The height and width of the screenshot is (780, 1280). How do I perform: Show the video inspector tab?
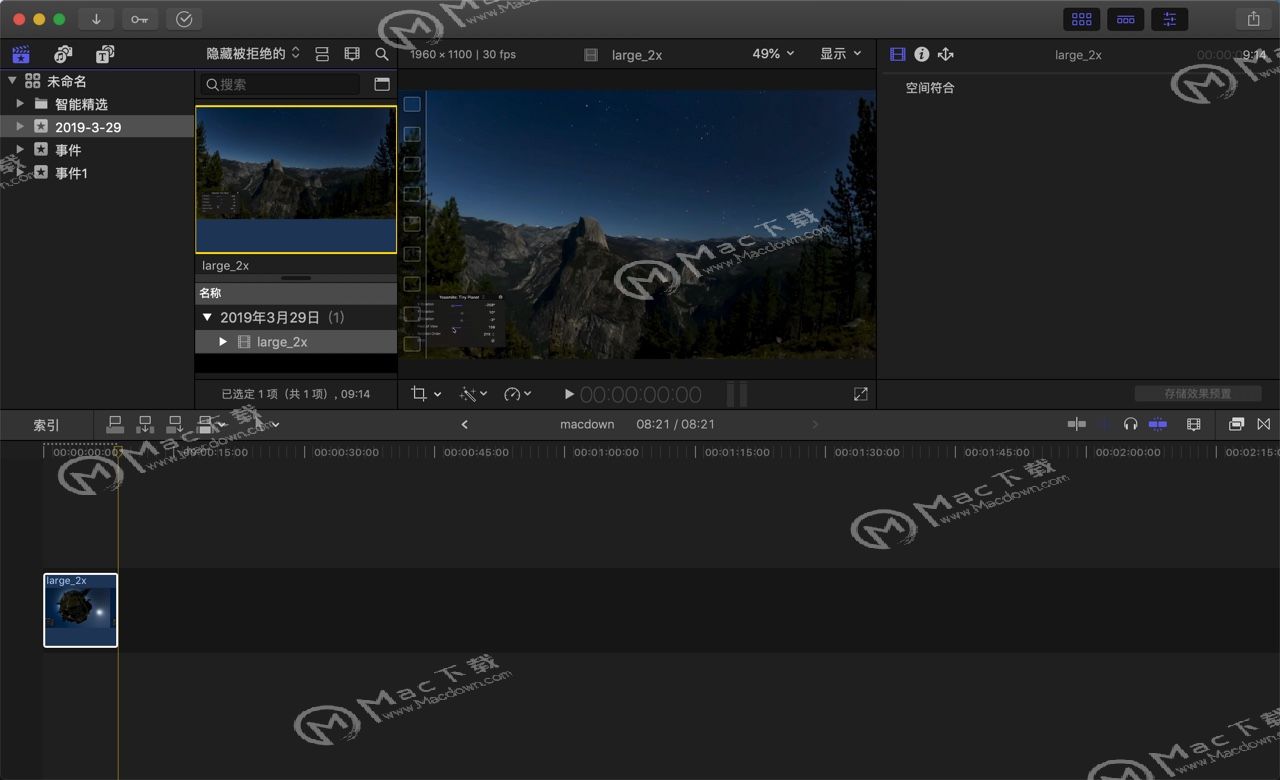click(898, 54)
